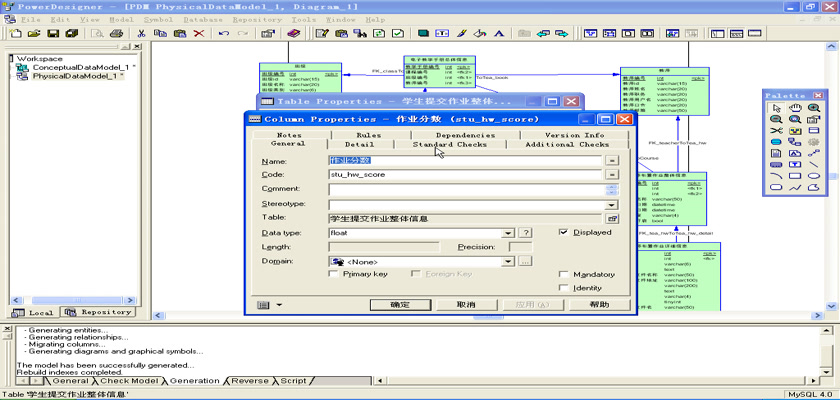Toggle the equals button next to Name
Image resolution: width=840 pixels, height=400 pixels.
[x=612, y=161]
